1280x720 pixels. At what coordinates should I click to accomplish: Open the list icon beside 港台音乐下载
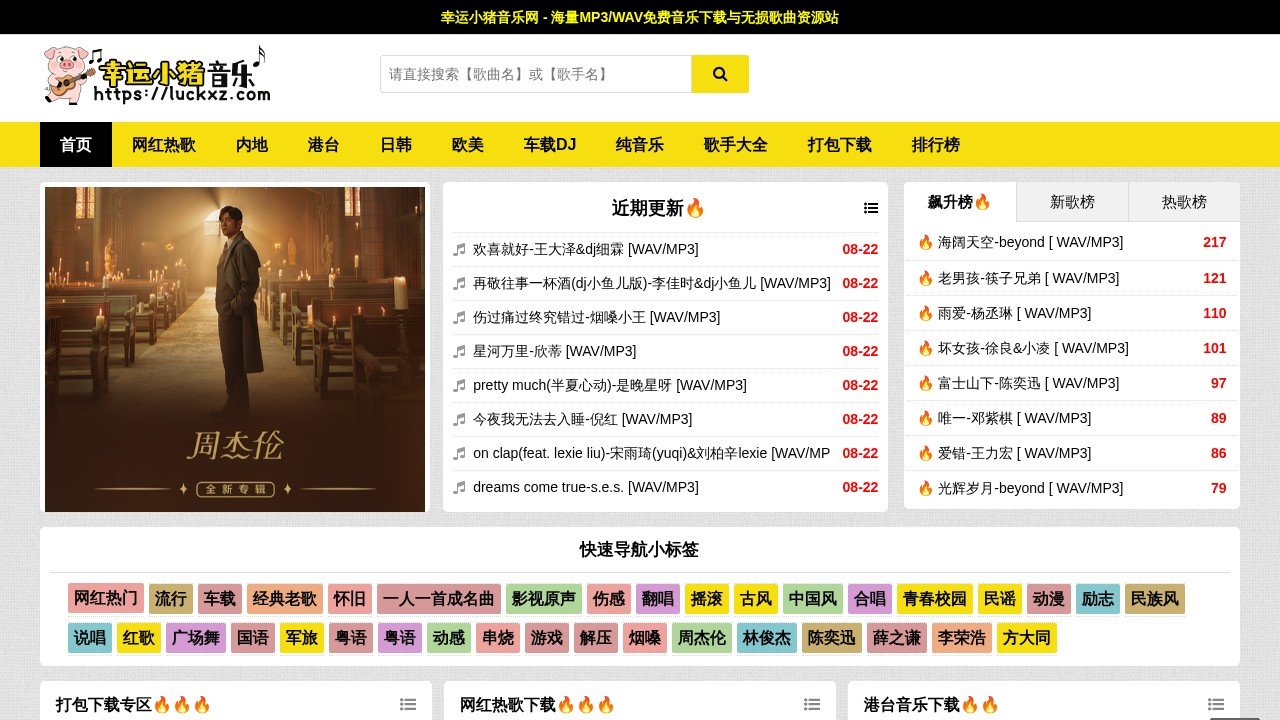tap(1216, 705)
